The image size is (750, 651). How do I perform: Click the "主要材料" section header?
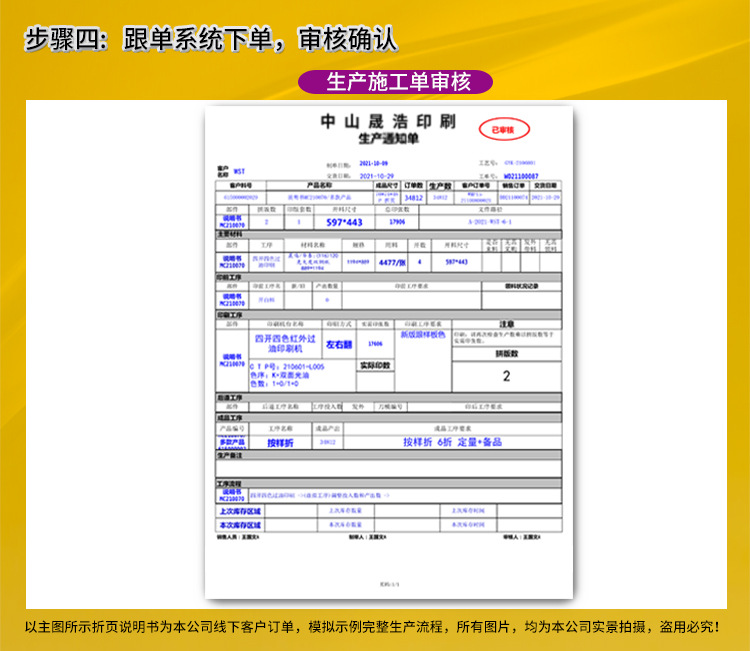[388, 234]
